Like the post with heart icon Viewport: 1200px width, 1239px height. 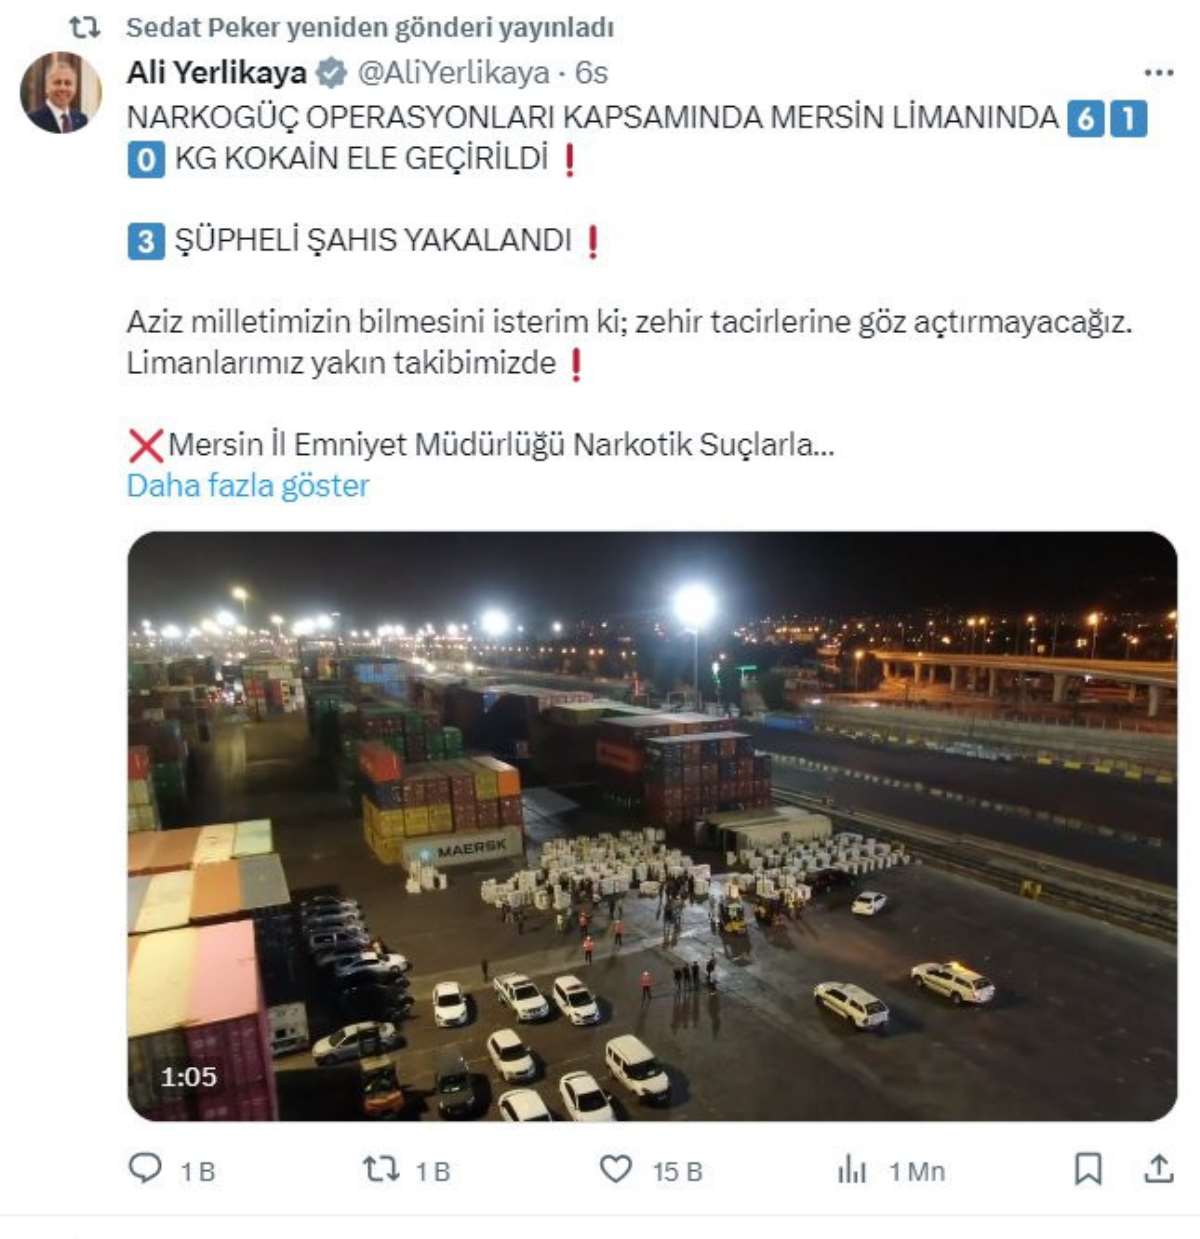(x=616, y=1168)
